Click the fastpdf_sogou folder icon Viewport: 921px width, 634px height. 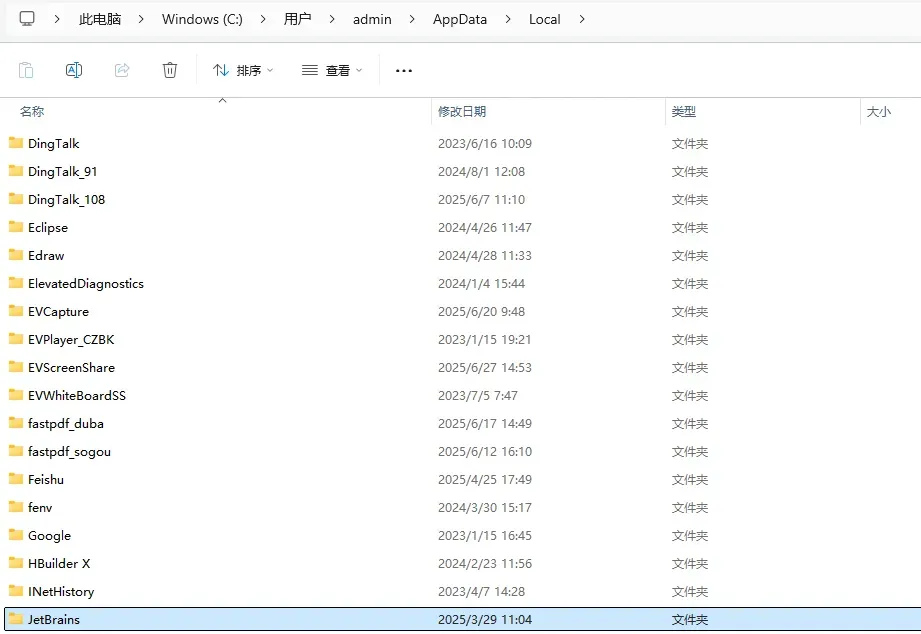[x=16, y=451]
